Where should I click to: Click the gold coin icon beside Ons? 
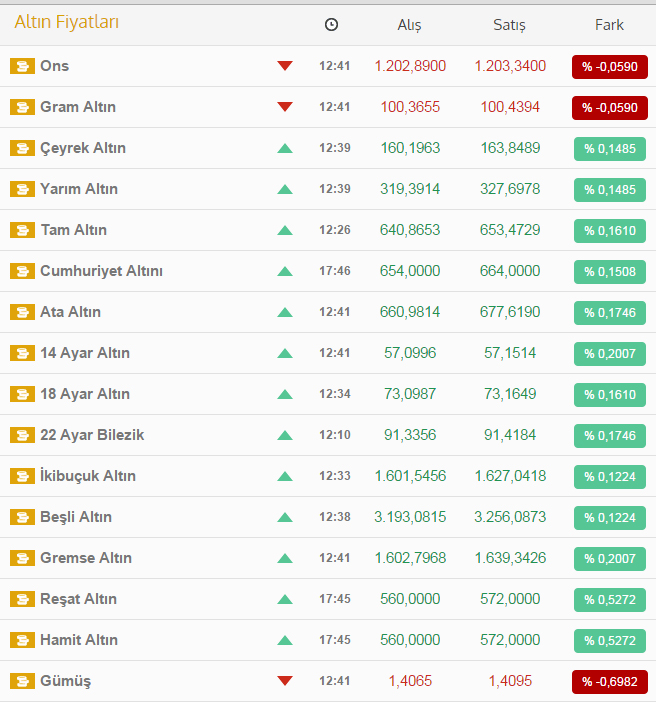tap(21, 66)
